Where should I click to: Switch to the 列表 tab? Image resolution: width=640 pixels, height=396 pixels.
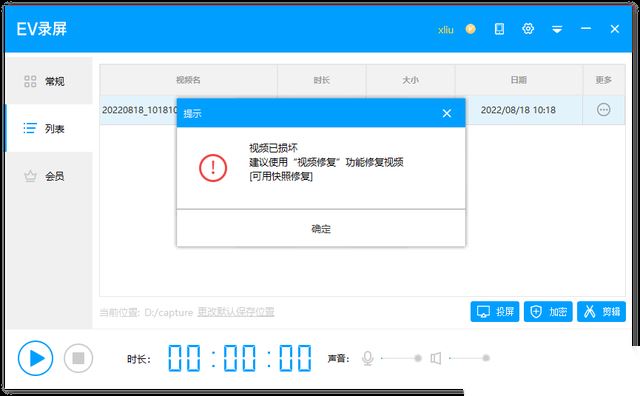coord(49,128)
